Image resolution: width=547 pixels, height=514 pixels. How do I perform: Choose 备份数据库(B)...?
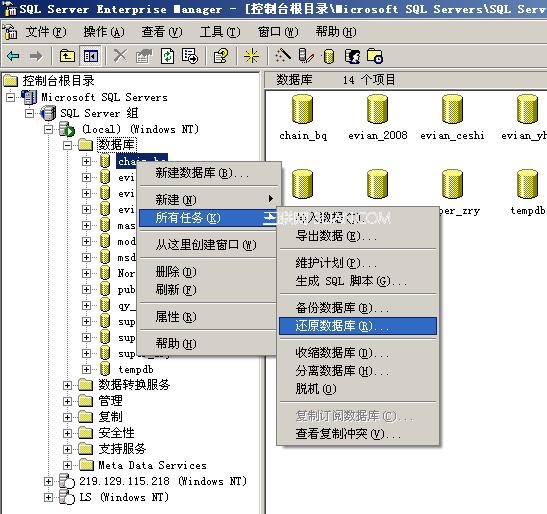[358, 308]
